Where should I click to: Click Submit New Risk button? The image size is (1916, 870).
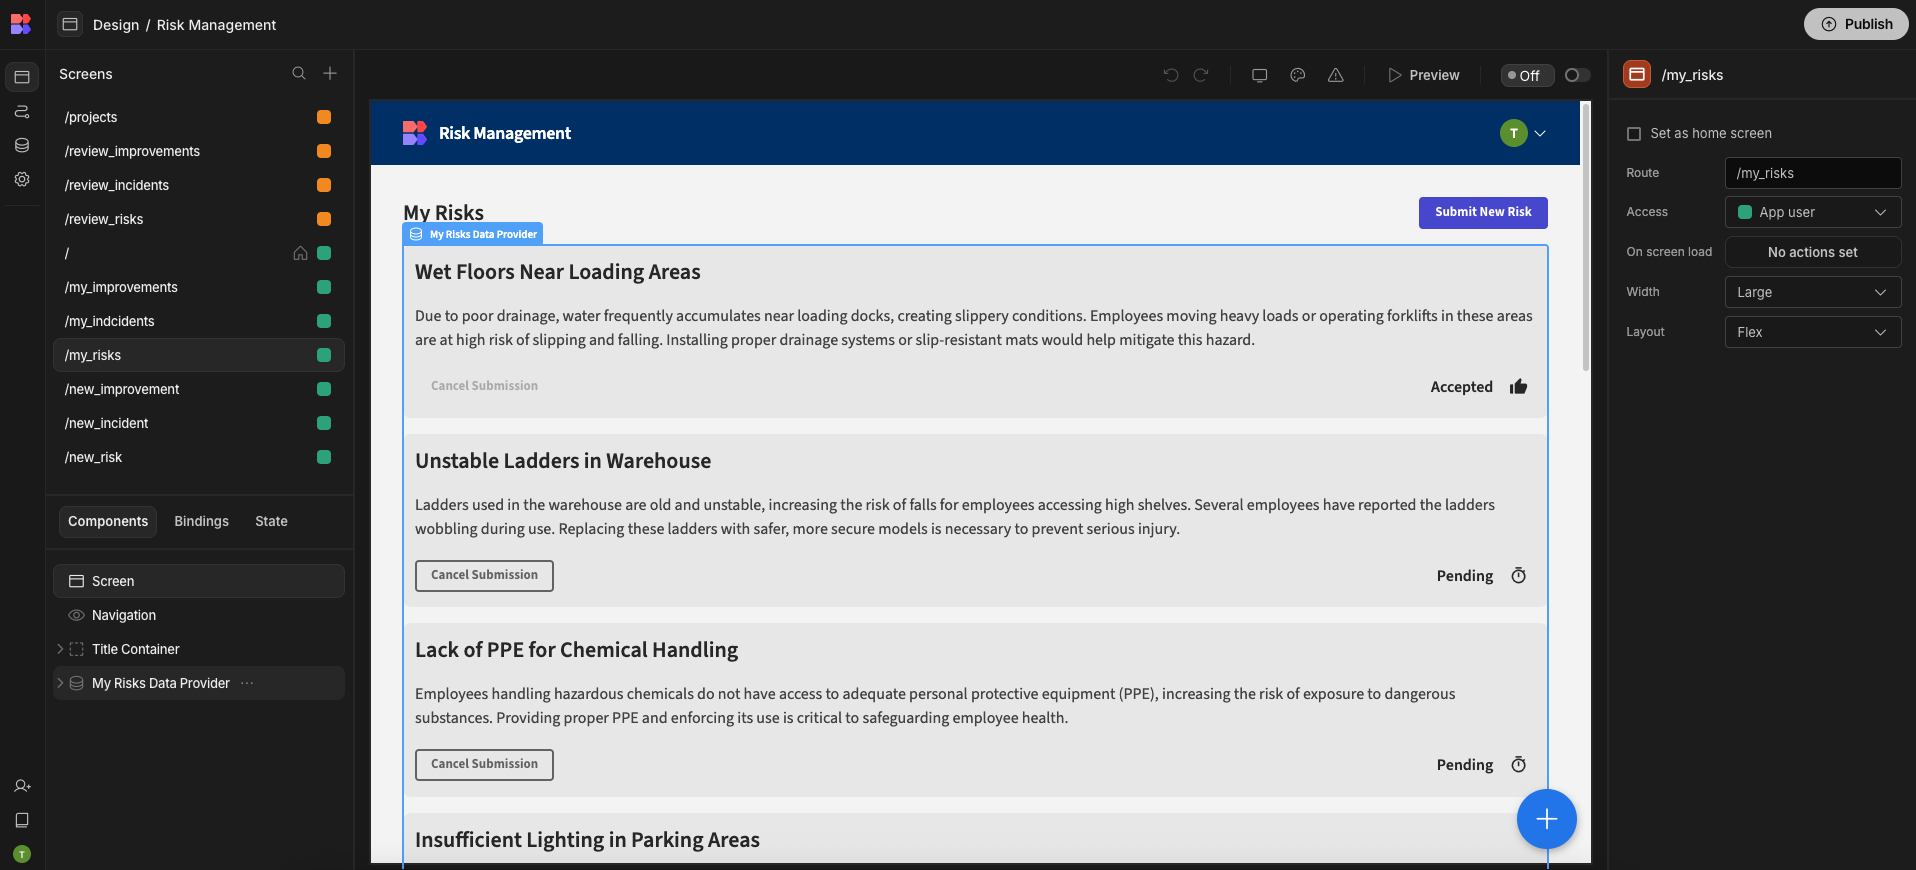click(1483, 212)
